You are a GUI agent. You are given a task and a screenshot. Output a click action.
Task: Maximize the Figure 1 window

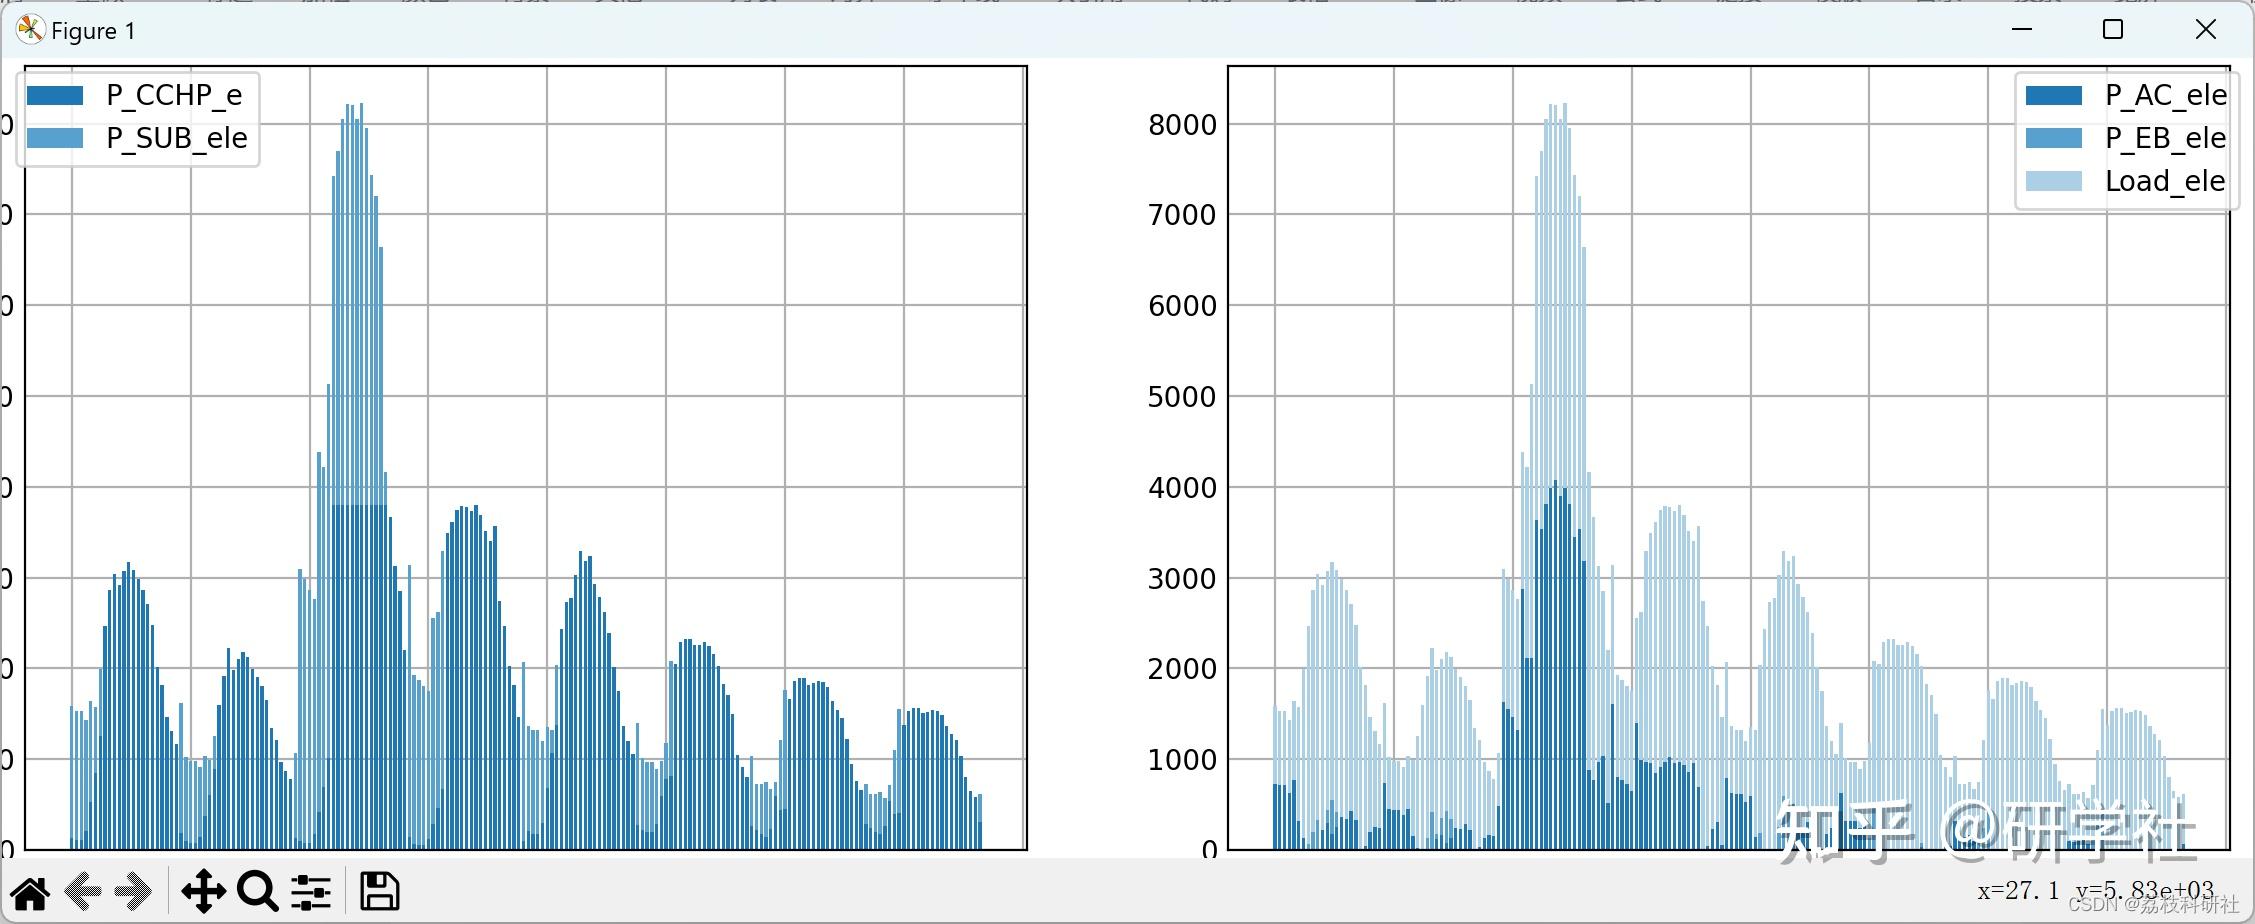coord(2113,30)
